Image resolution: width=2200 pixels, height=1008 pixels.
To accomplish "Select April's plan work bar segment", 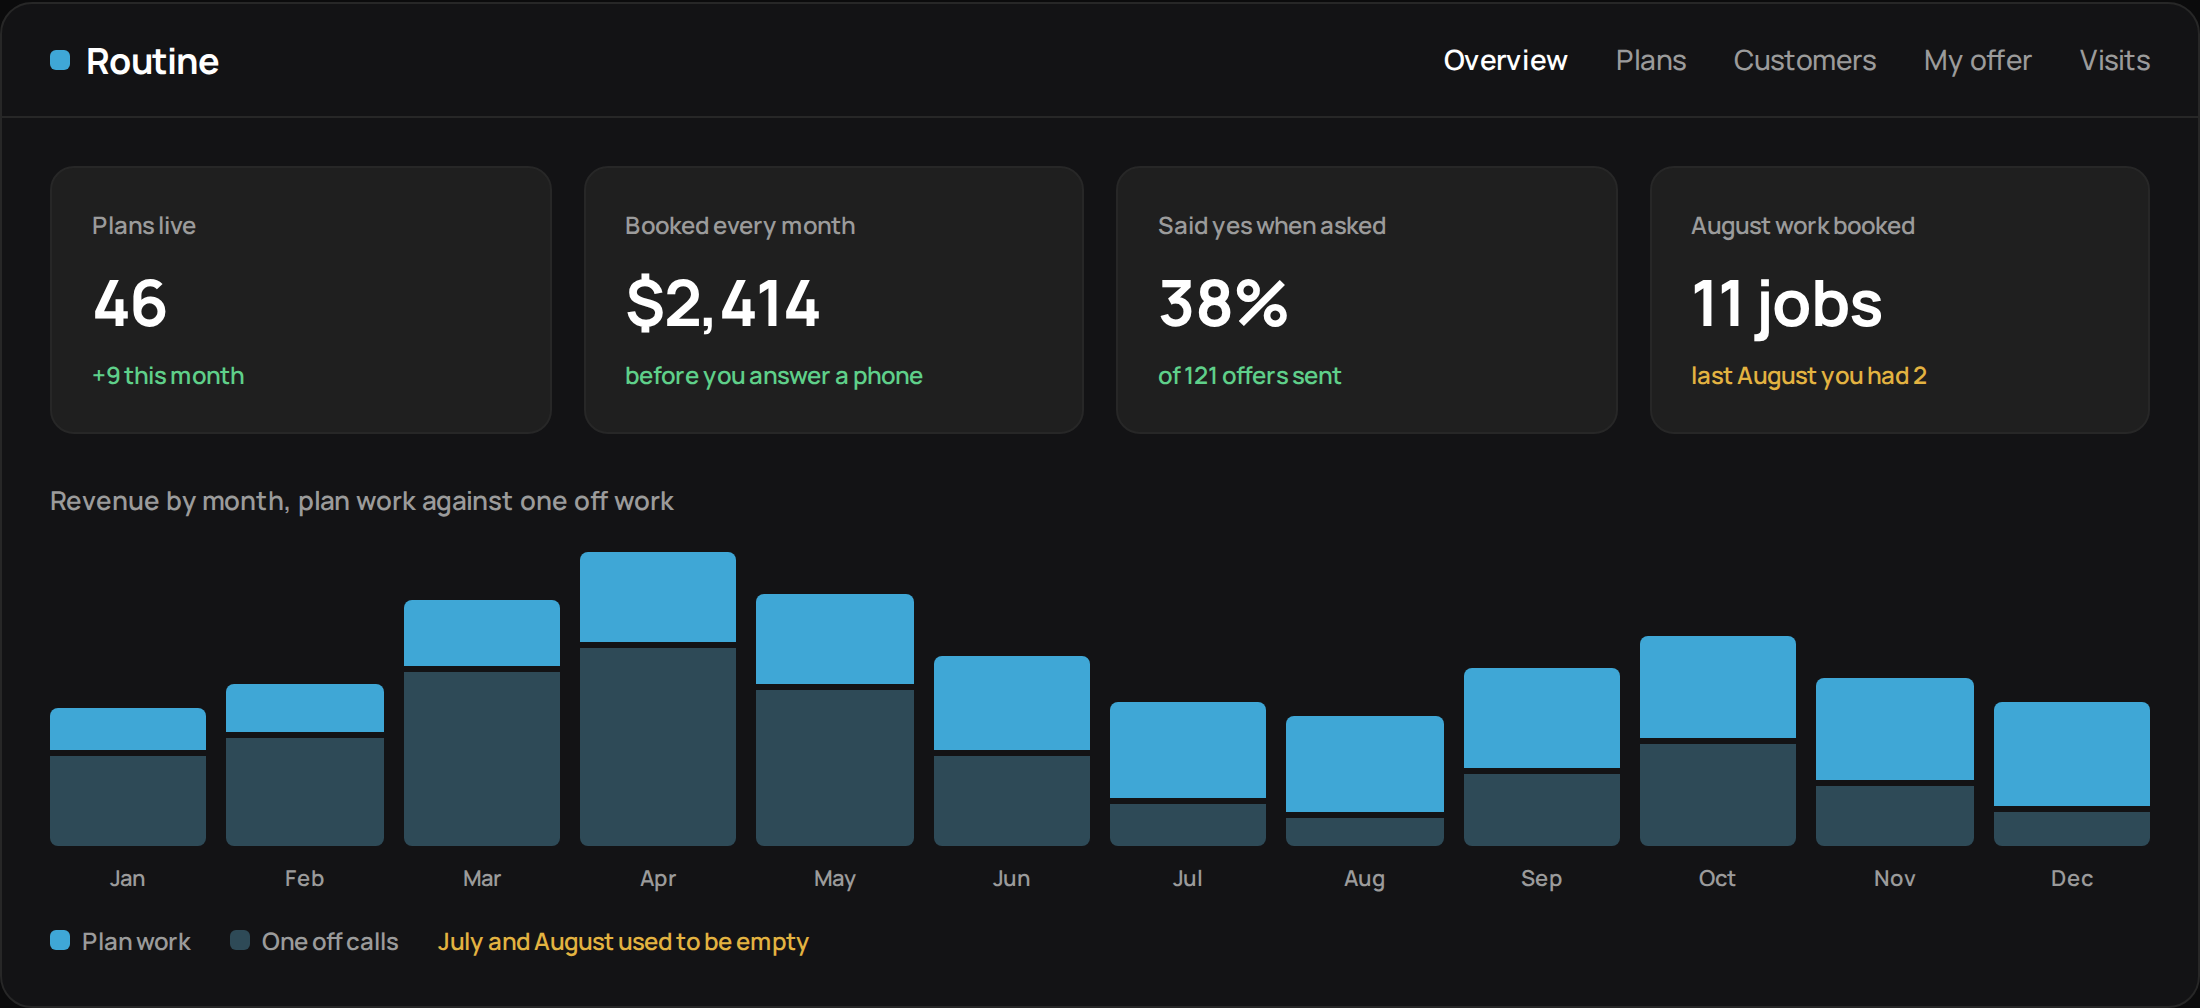I will [x=658, y=597].
